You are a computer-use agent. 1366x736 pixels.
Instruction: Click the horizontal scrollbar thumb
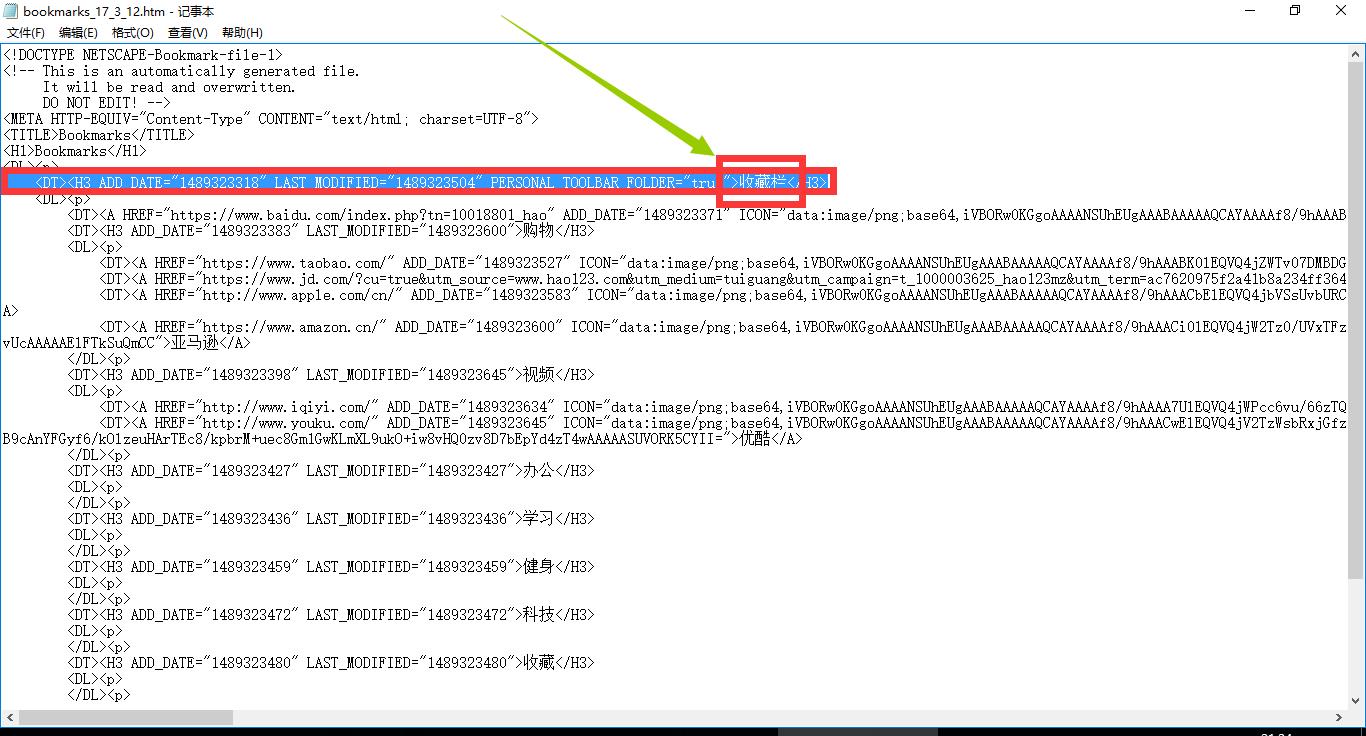click(x=126, y=717)
